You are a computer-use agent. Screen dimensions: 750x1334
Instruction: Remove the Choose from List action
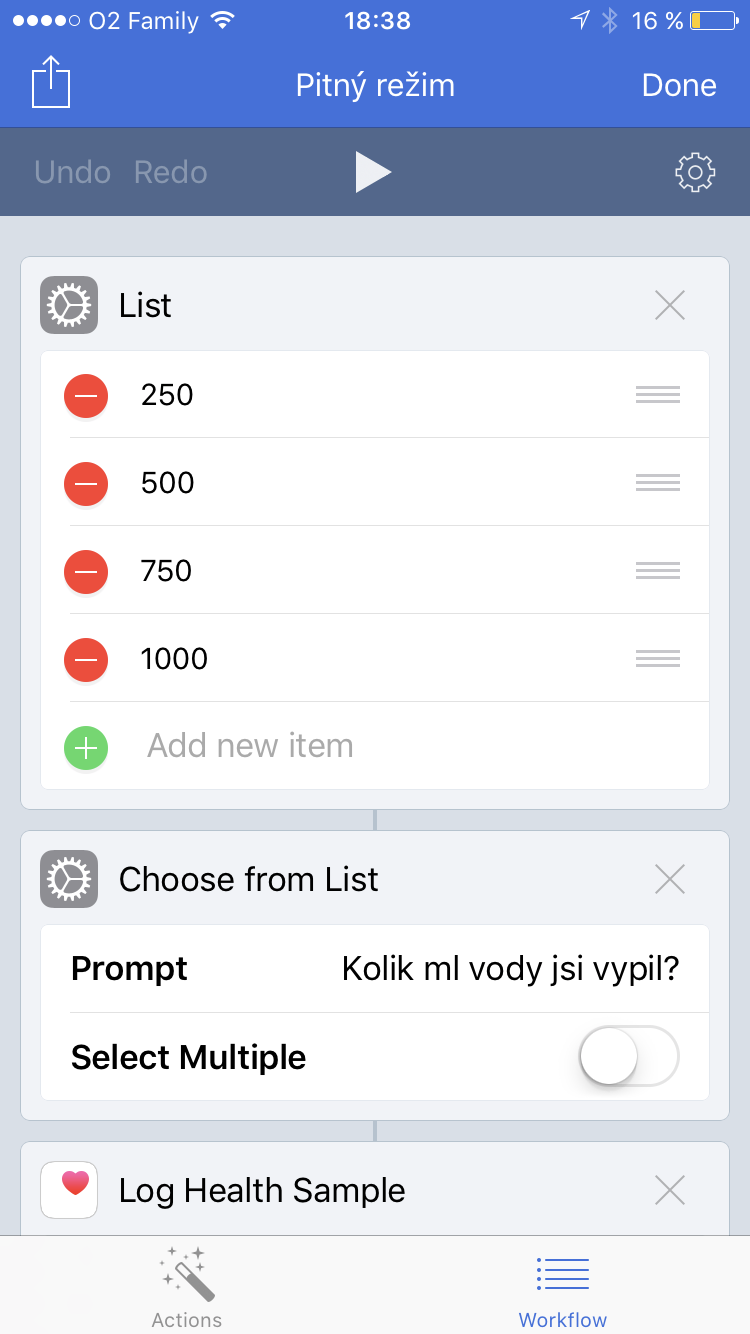point(669,879)
